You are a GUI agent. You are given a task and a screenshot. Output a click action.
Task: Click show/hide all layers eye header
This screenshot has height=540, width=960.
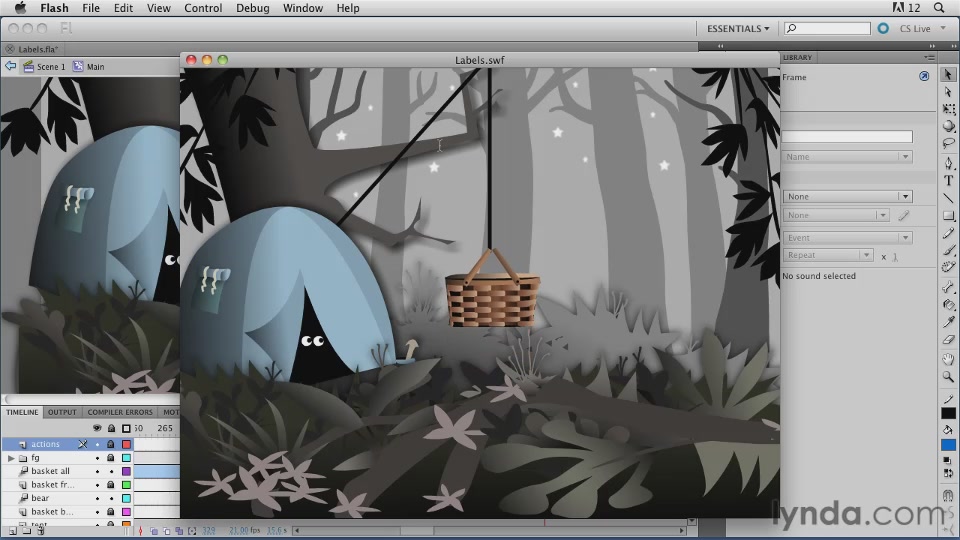(97, 428)
